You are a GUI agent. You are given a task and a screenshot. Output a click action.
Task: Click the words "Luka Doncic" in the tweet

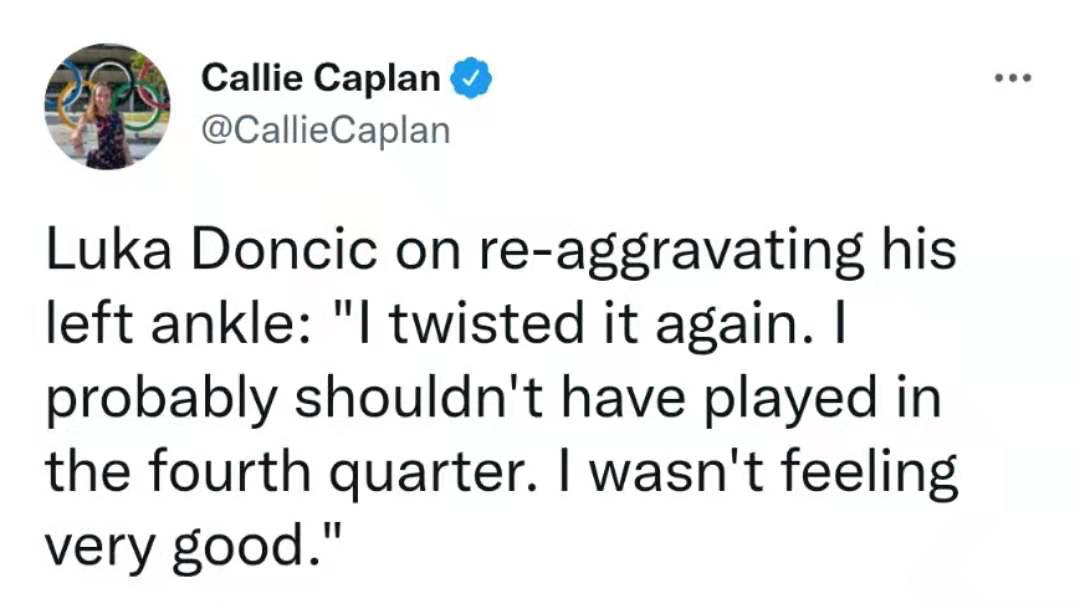coord(211,249)
